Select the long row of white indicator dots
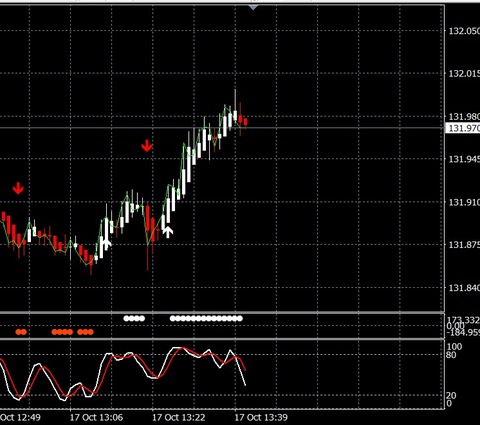Screen dimensions: 480x425 (x=206, y=318)
